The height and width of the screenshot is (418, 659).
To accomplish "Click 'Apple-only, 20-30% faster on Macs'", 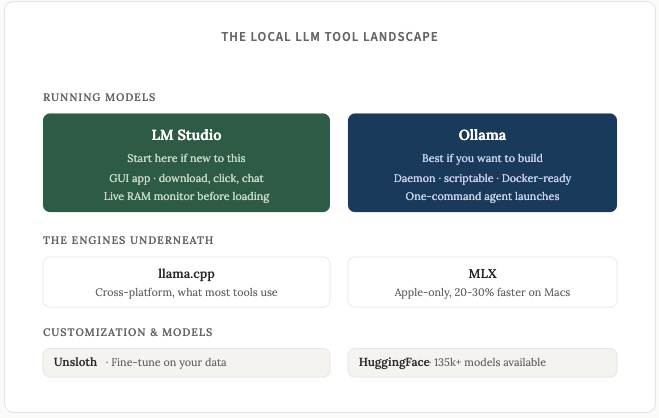I will pyautogui.click(x=482, y=292).
